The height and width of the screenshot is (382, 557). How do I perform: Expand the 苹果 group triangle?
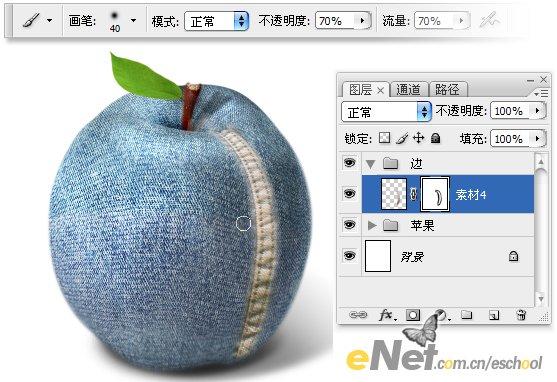click(x=372, y=225)
